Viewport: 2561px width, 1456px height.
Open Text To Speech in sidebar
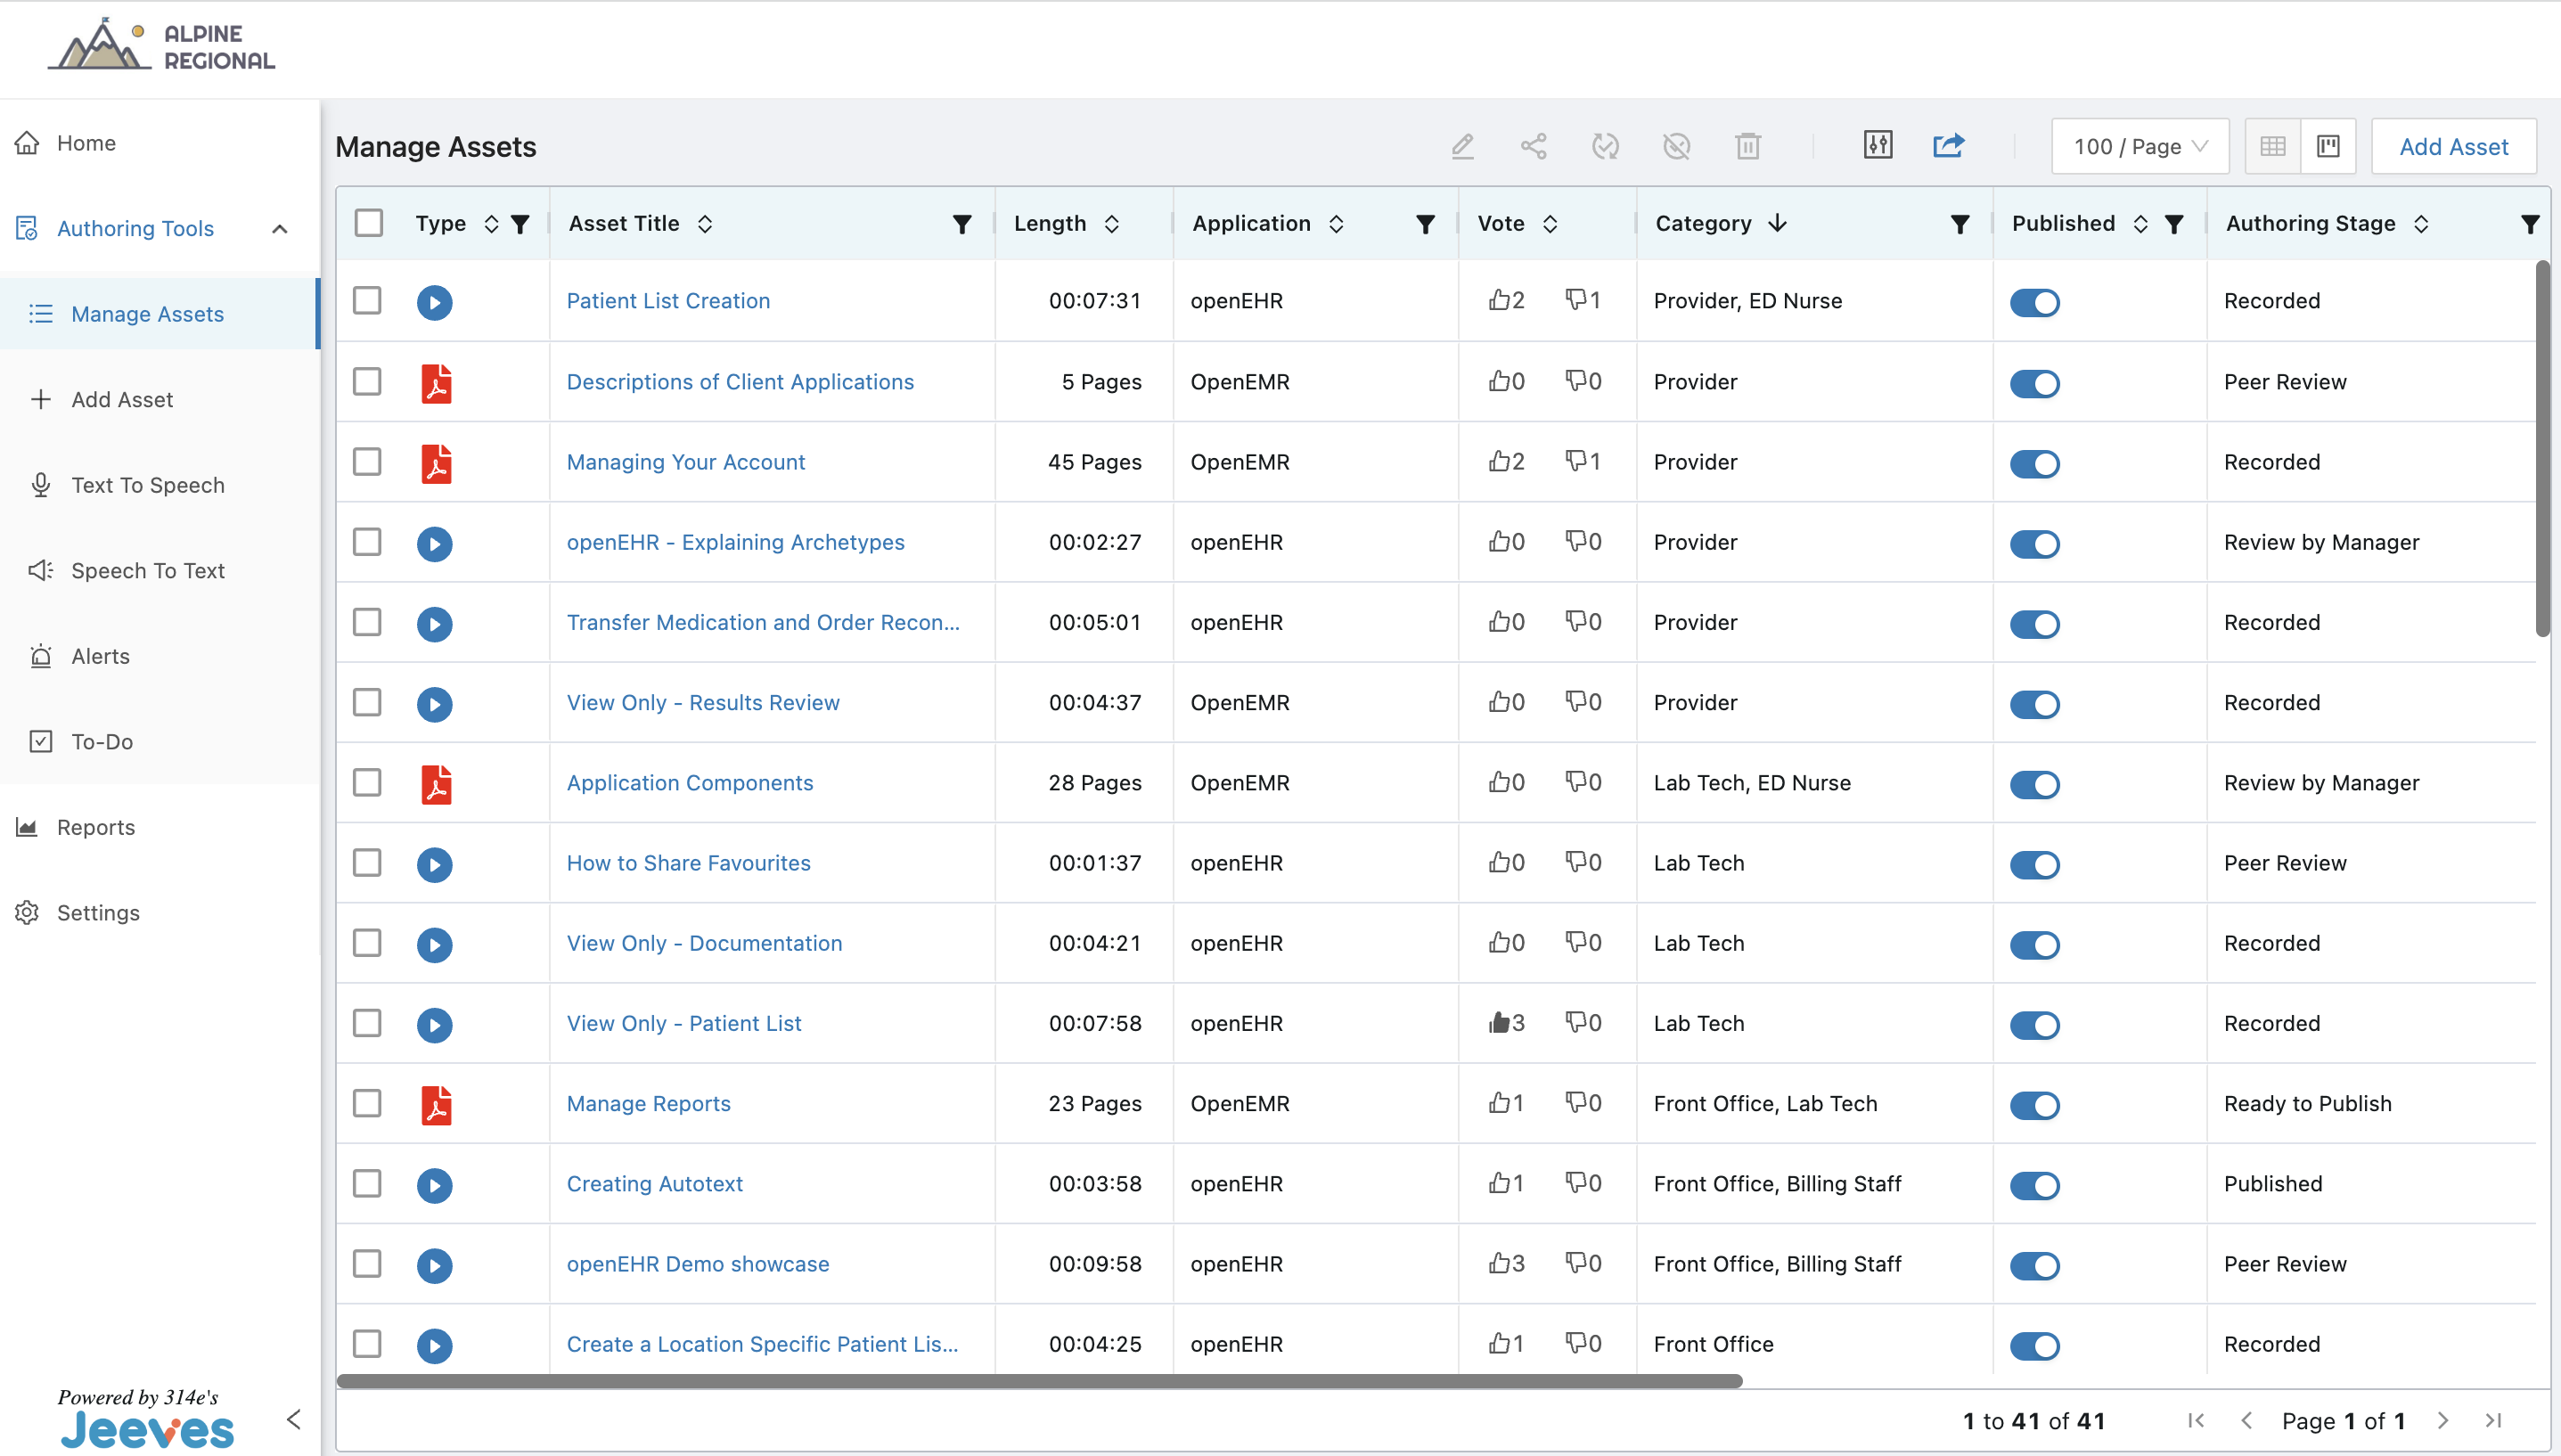(x=147, y=485)
